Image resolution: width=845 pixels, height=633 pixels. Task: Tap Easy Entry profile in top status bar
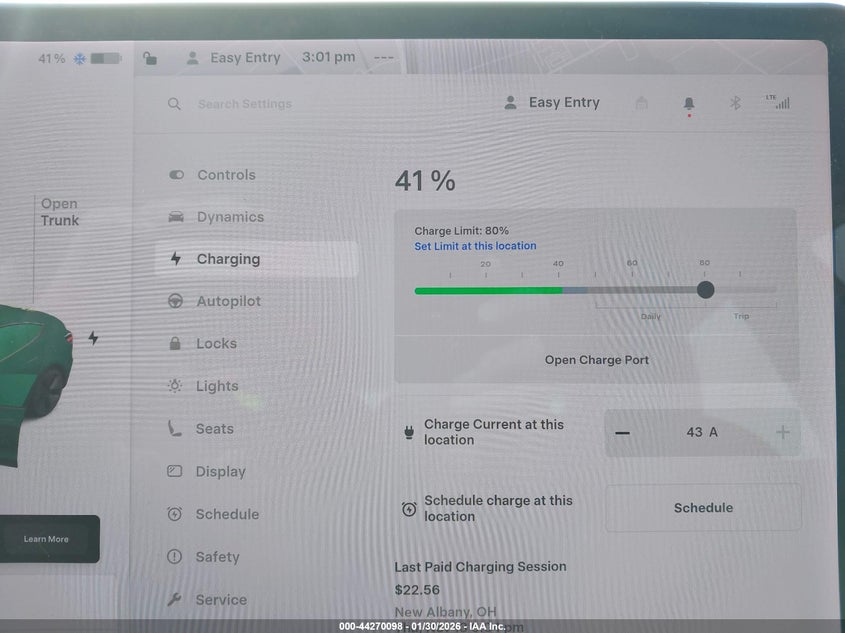(233, 58)
